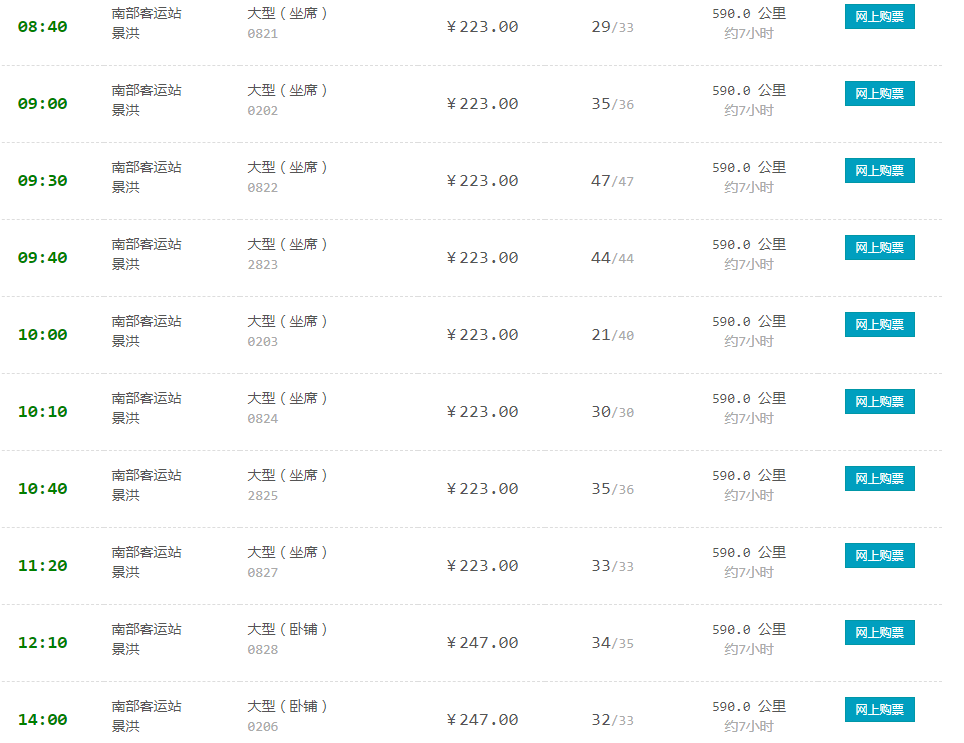Buy ticket online for 09:00 bus
This screenshot has width=964, height=743.
coord(879,94)
